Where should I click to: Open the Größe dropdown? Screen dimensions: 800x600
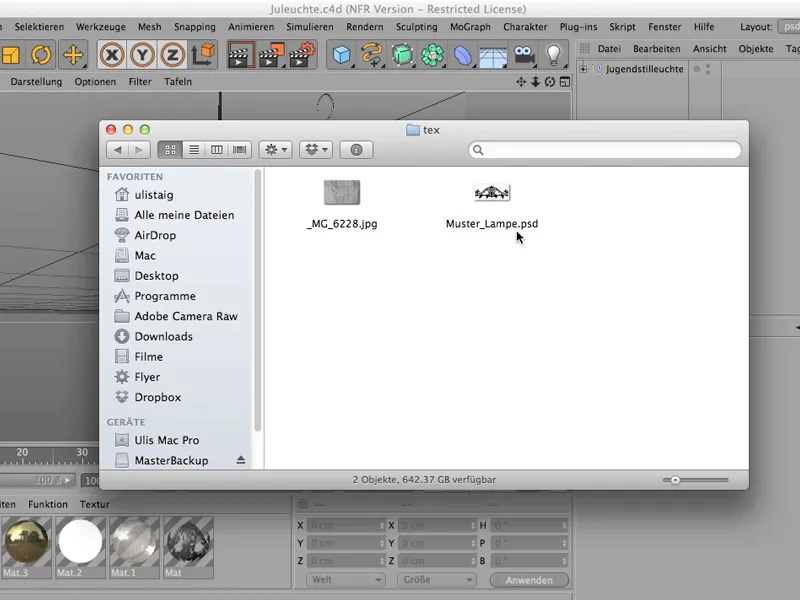click(x=436, y=580)
